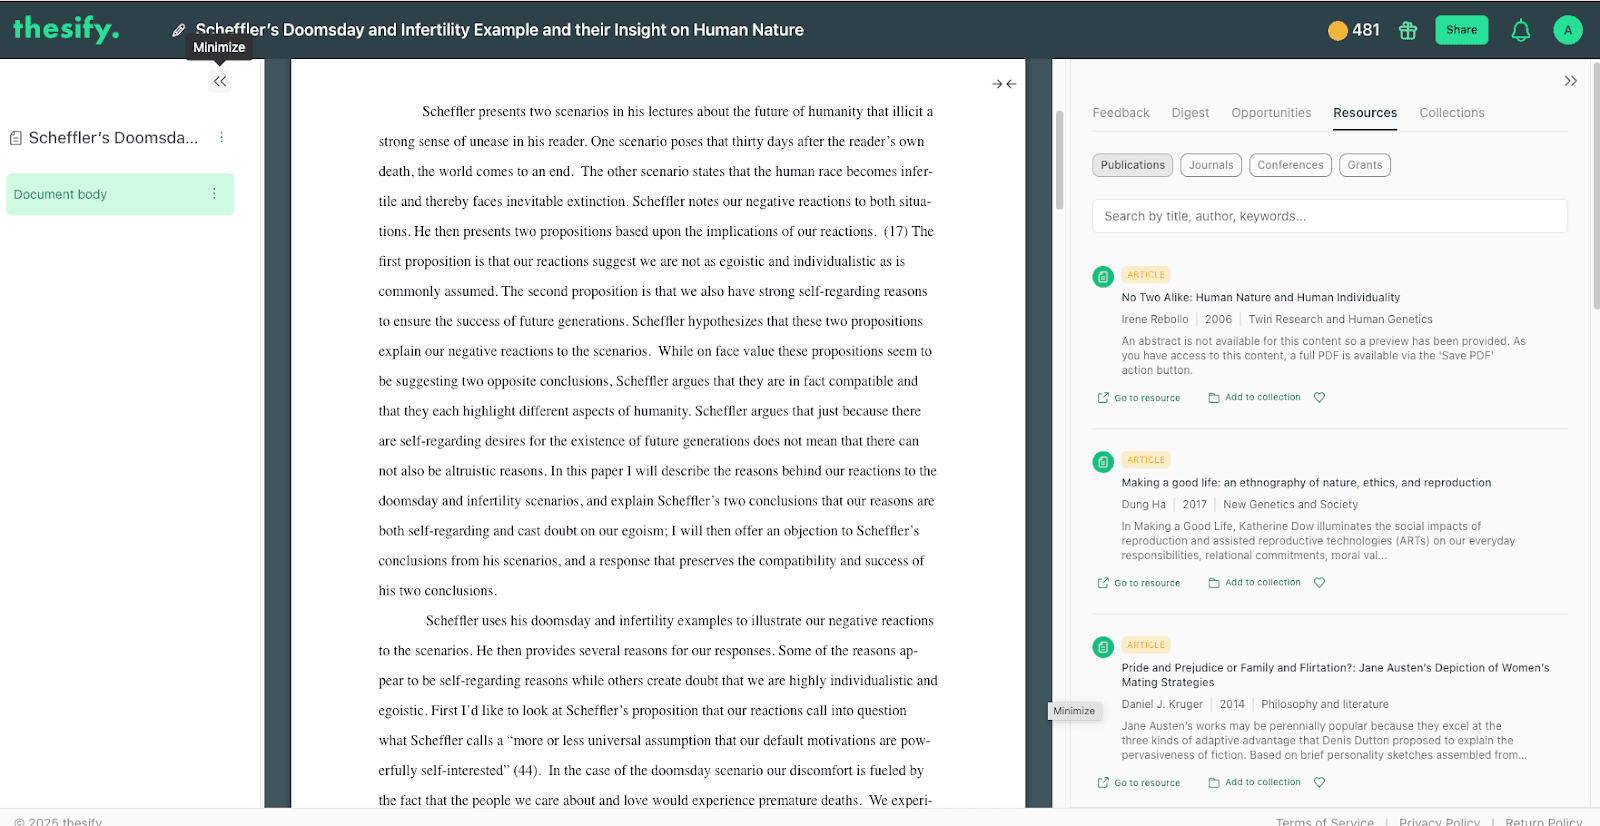Viewport: 1600px width, 826px height.
Task: Click the gold coin credits icon
Action: tap(1337, 31)
